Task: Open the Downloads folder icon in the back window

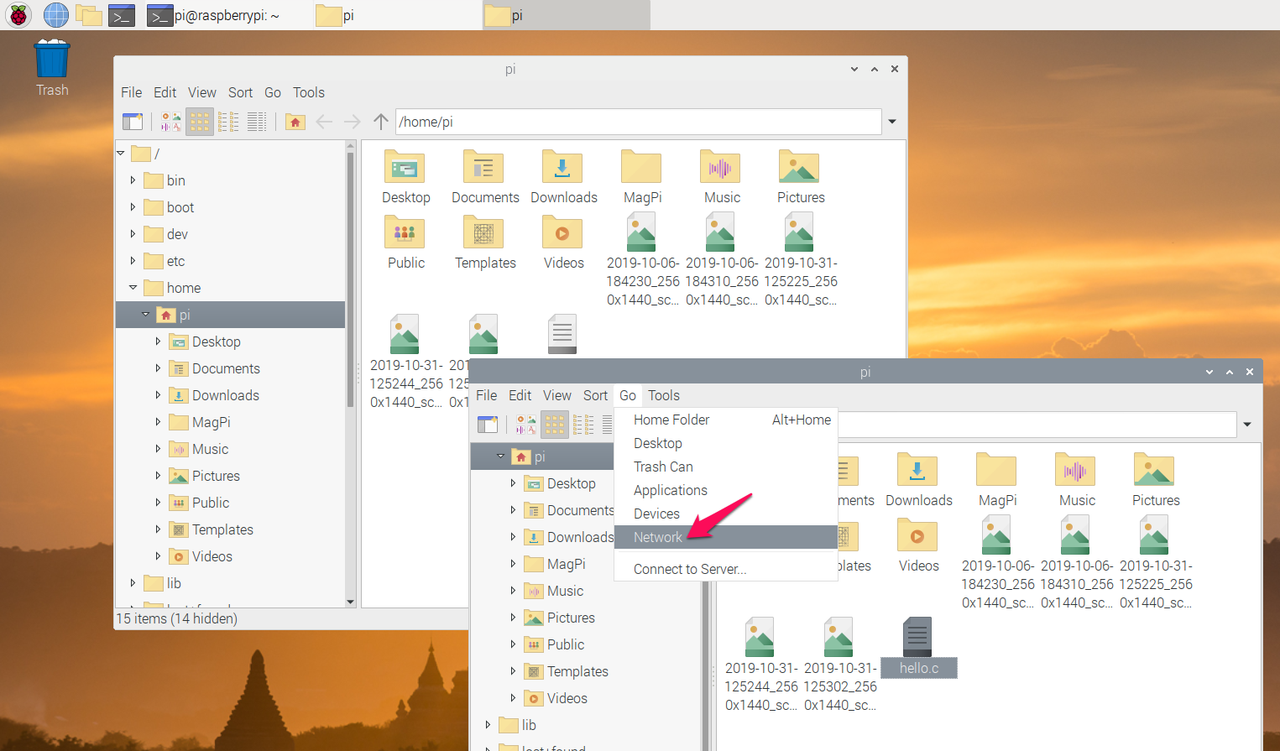Action: click(x=563, y=177)
